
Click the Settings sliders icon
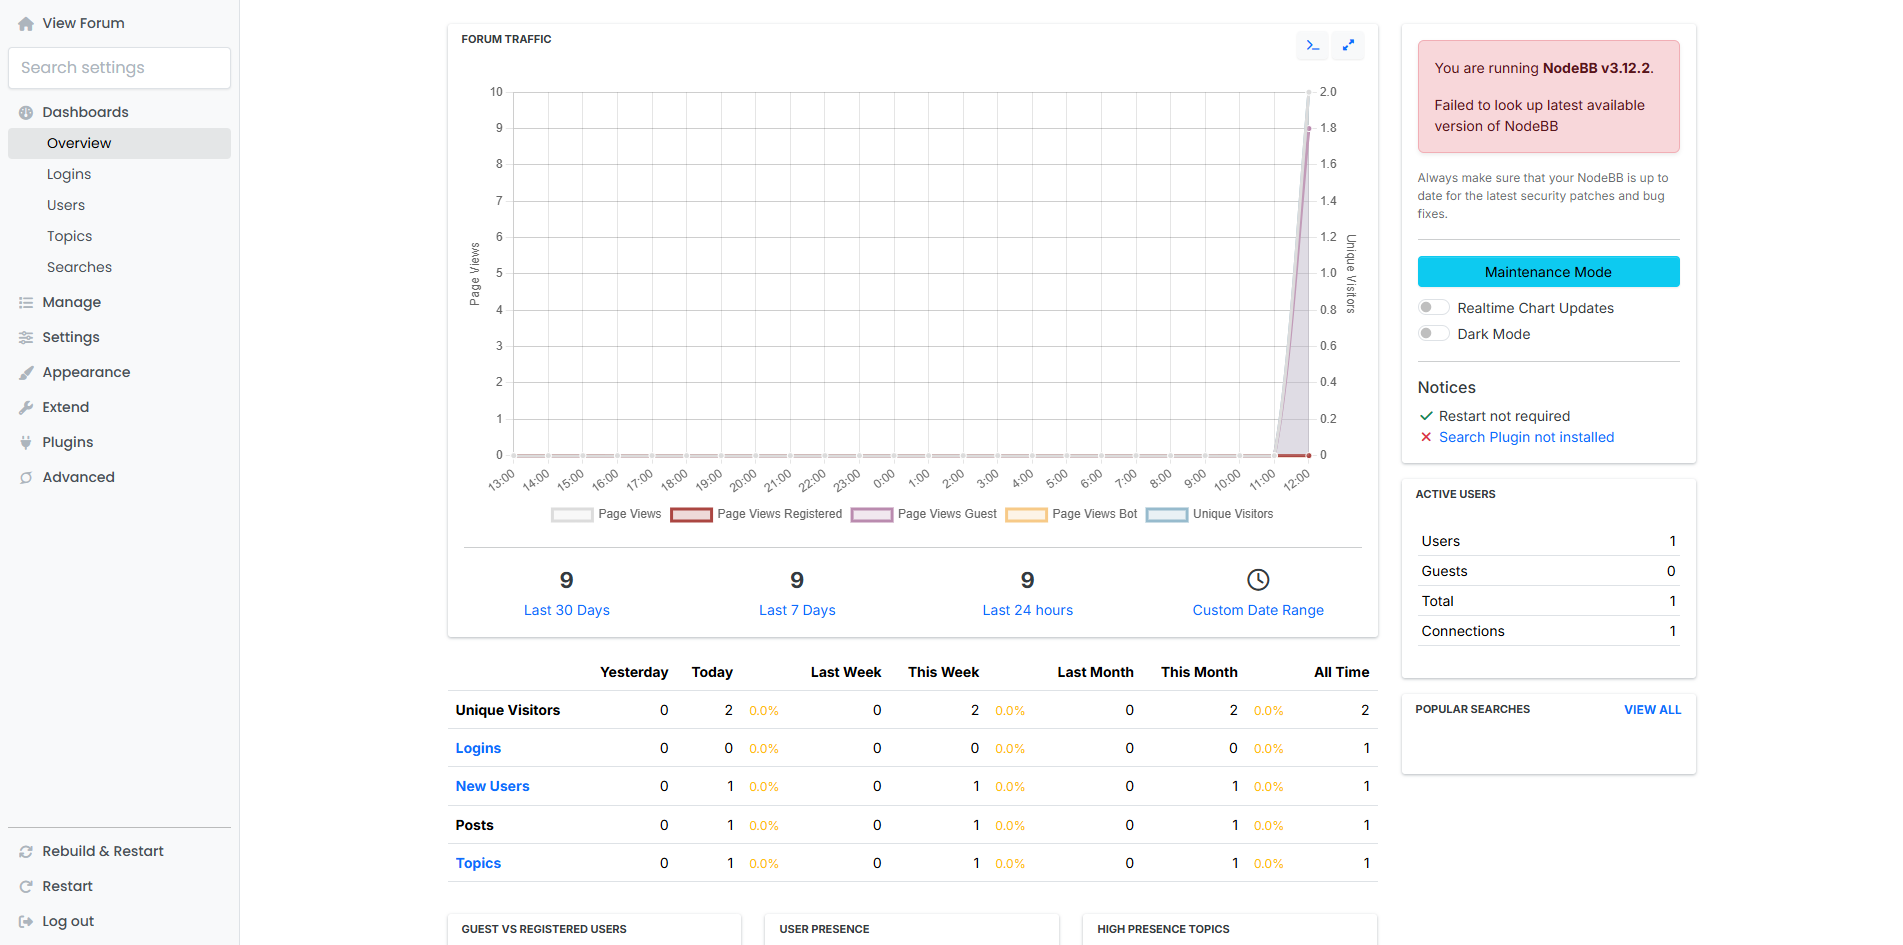[x=26, y=338]
